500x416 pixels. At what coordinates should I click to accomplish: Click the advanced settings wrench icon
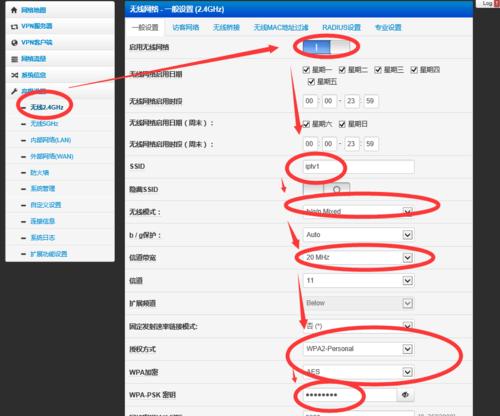click(14, 91)
